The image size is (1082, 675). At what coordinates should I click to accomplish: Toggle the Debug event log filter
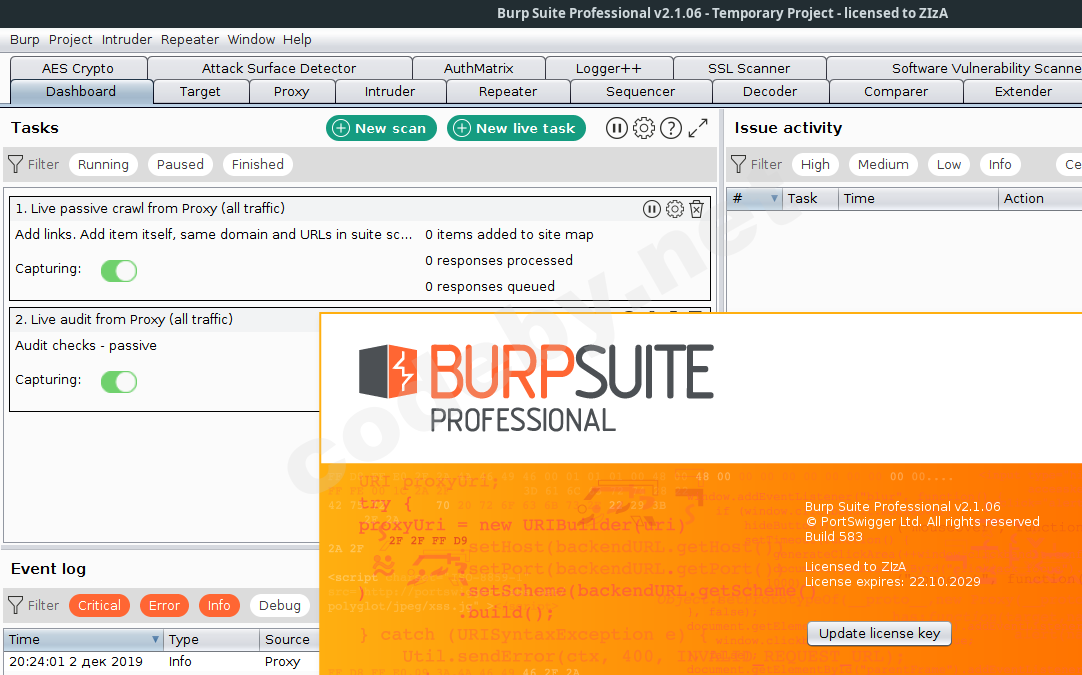[279, 605]
